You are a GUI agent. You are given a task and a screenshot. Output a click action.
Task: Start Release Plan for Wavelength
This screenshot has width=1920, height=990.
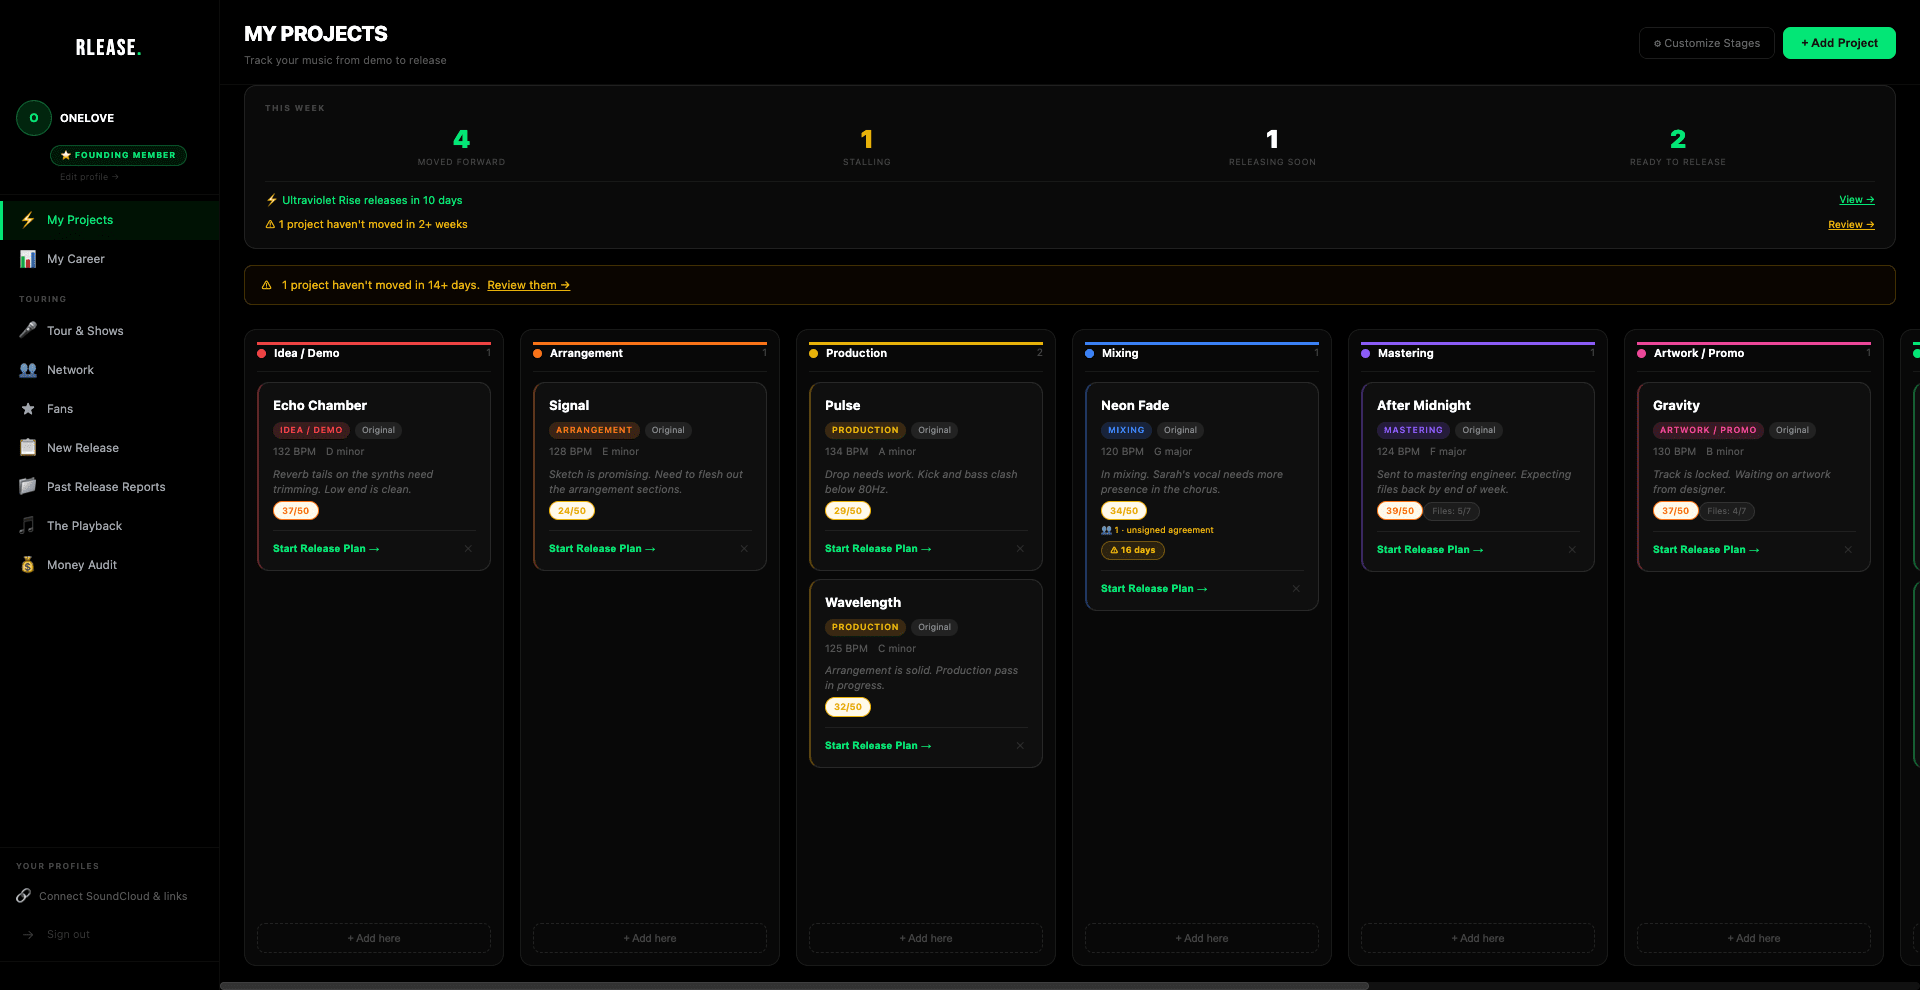pos(878,746)
